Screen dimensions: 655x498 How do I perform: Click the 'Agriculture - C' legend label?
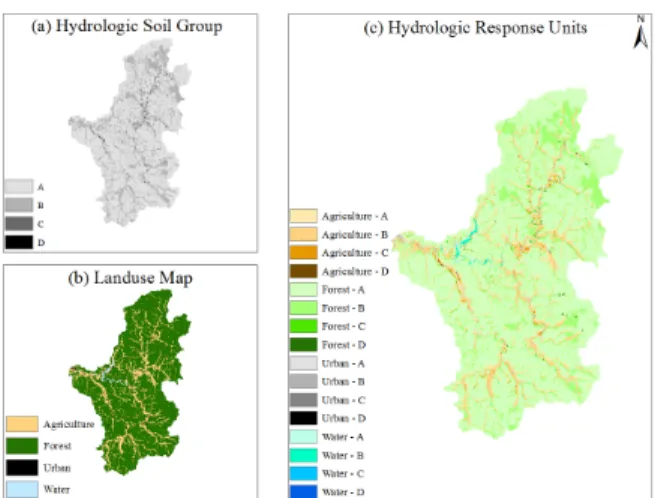(355, 253)
